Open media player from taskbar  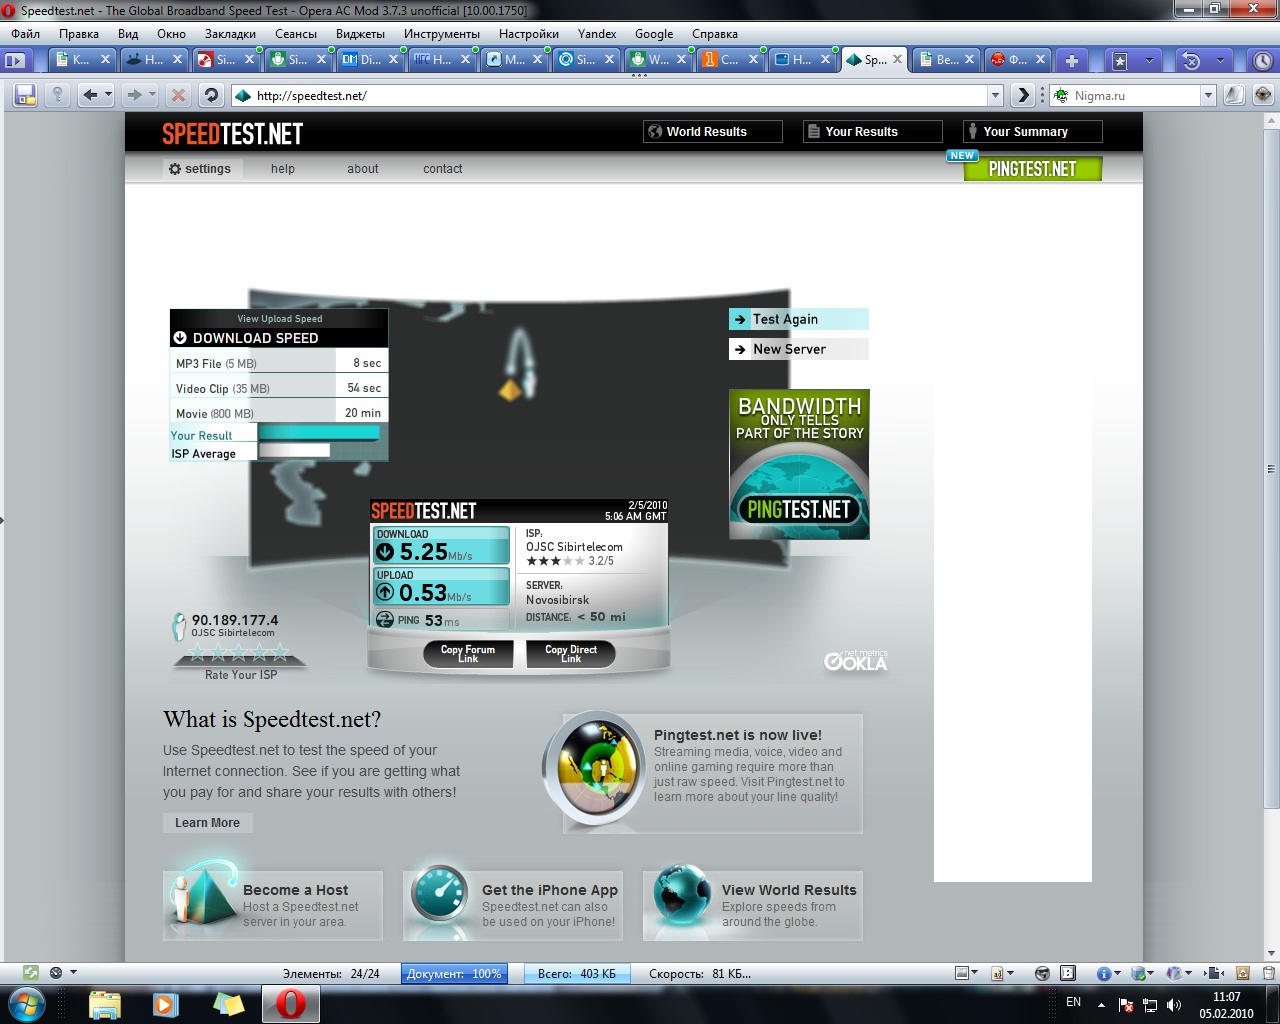[166, 1004]
